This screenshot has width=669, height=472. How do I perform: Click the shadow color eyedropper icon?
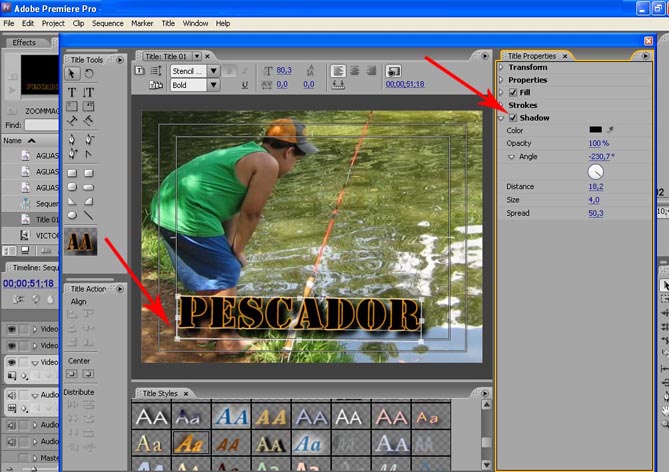click(x=611, y=130)
